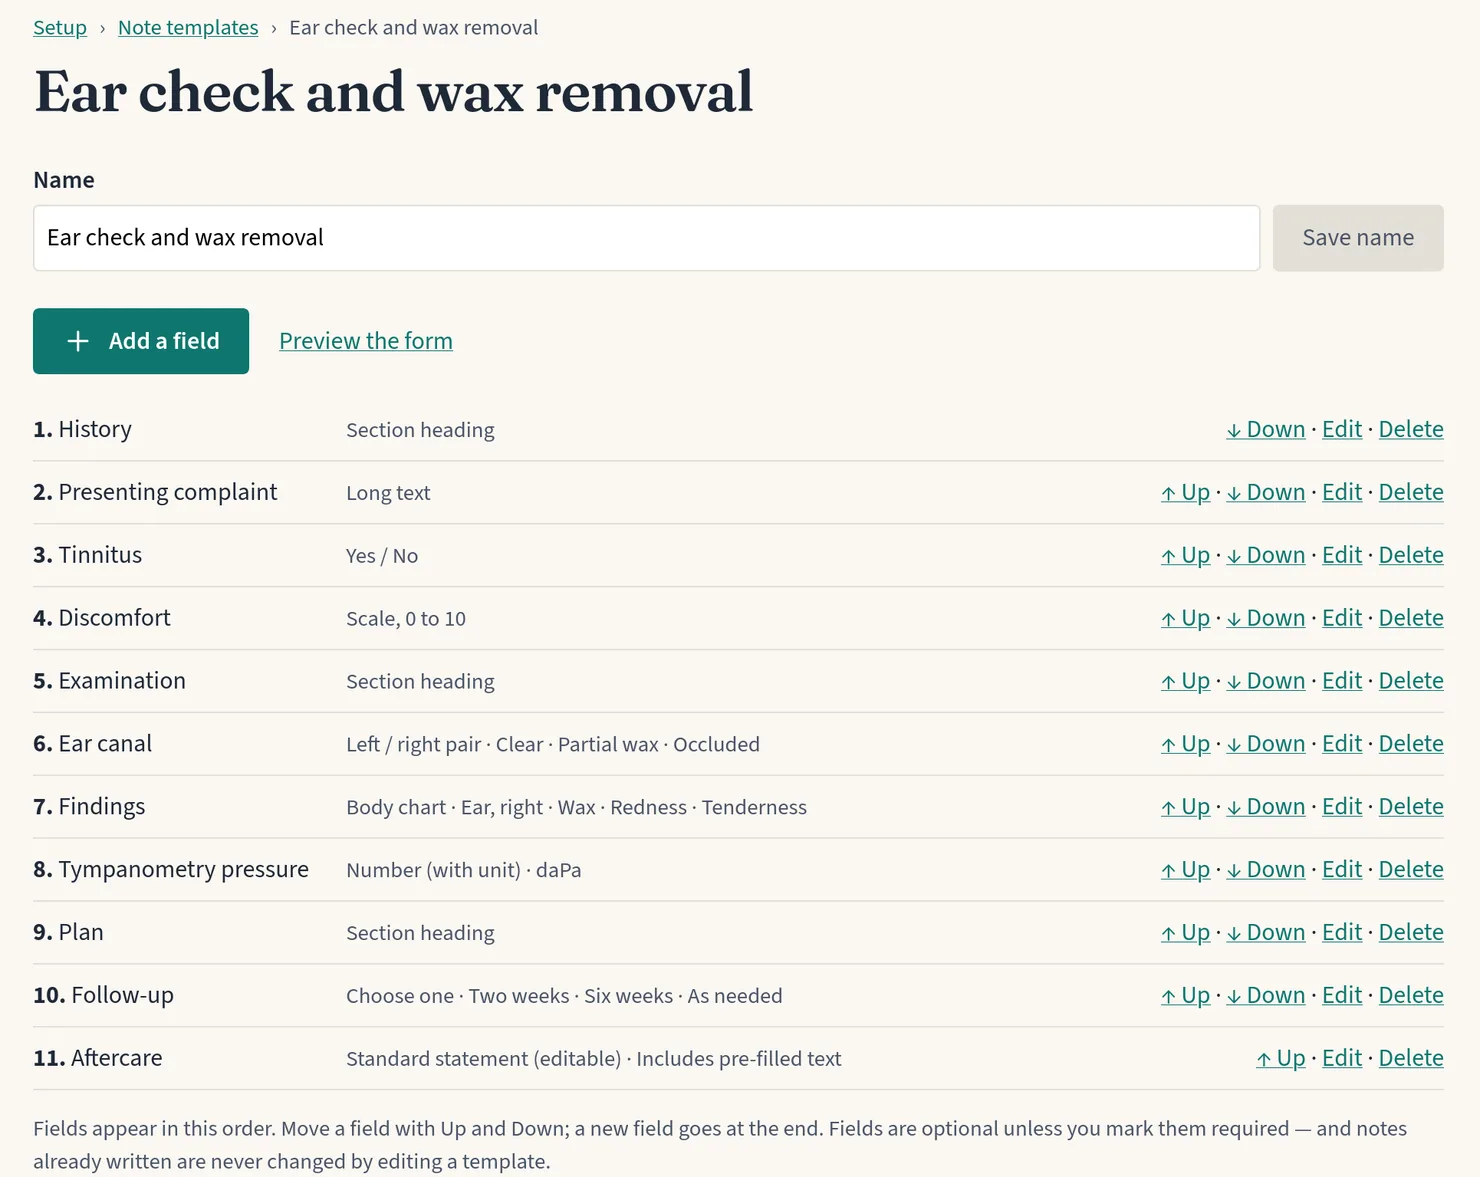
Task: Move the Follow-up field down
Action: [1266, 996]
